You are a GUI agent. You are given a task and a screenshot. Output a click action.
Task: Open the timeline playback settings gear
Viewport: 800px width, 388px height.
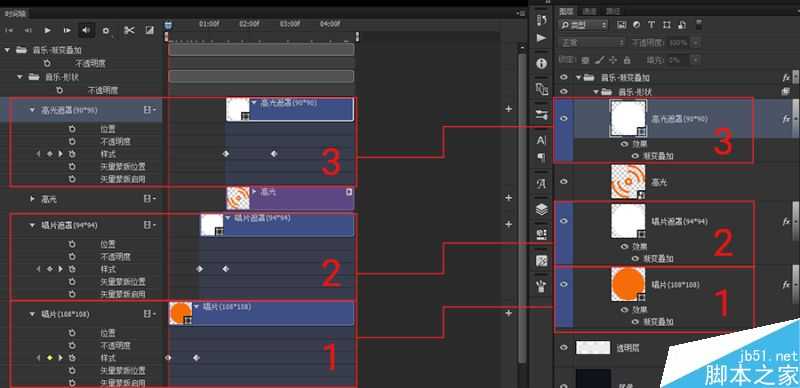coord(106,31)
